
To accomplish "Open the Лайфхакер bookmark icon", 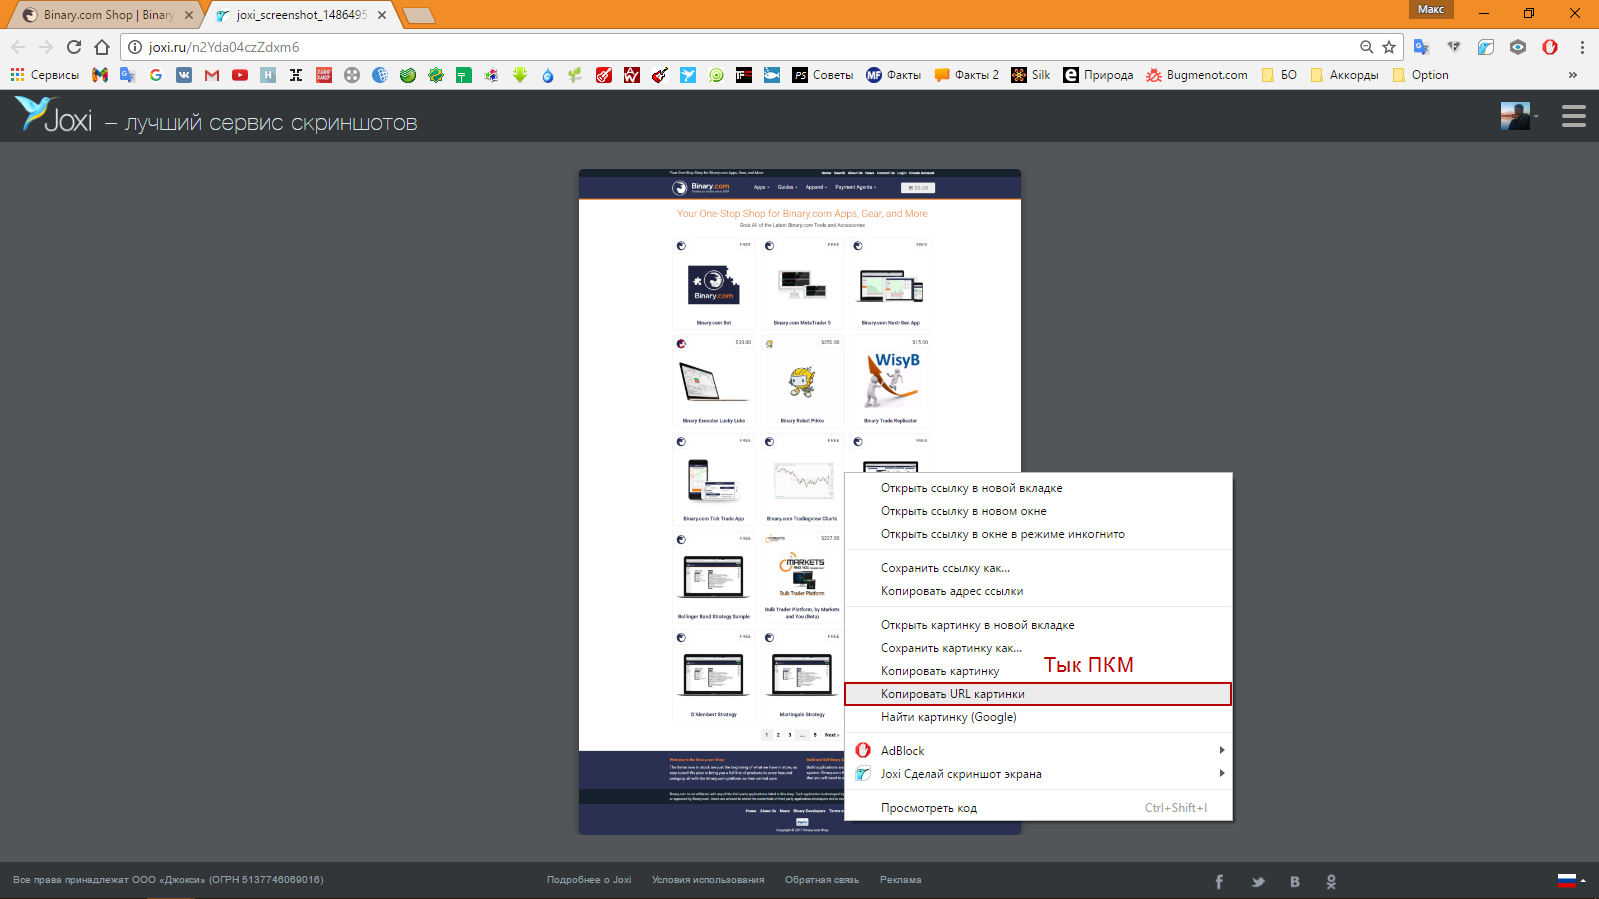I will click(x=324, y=75).
